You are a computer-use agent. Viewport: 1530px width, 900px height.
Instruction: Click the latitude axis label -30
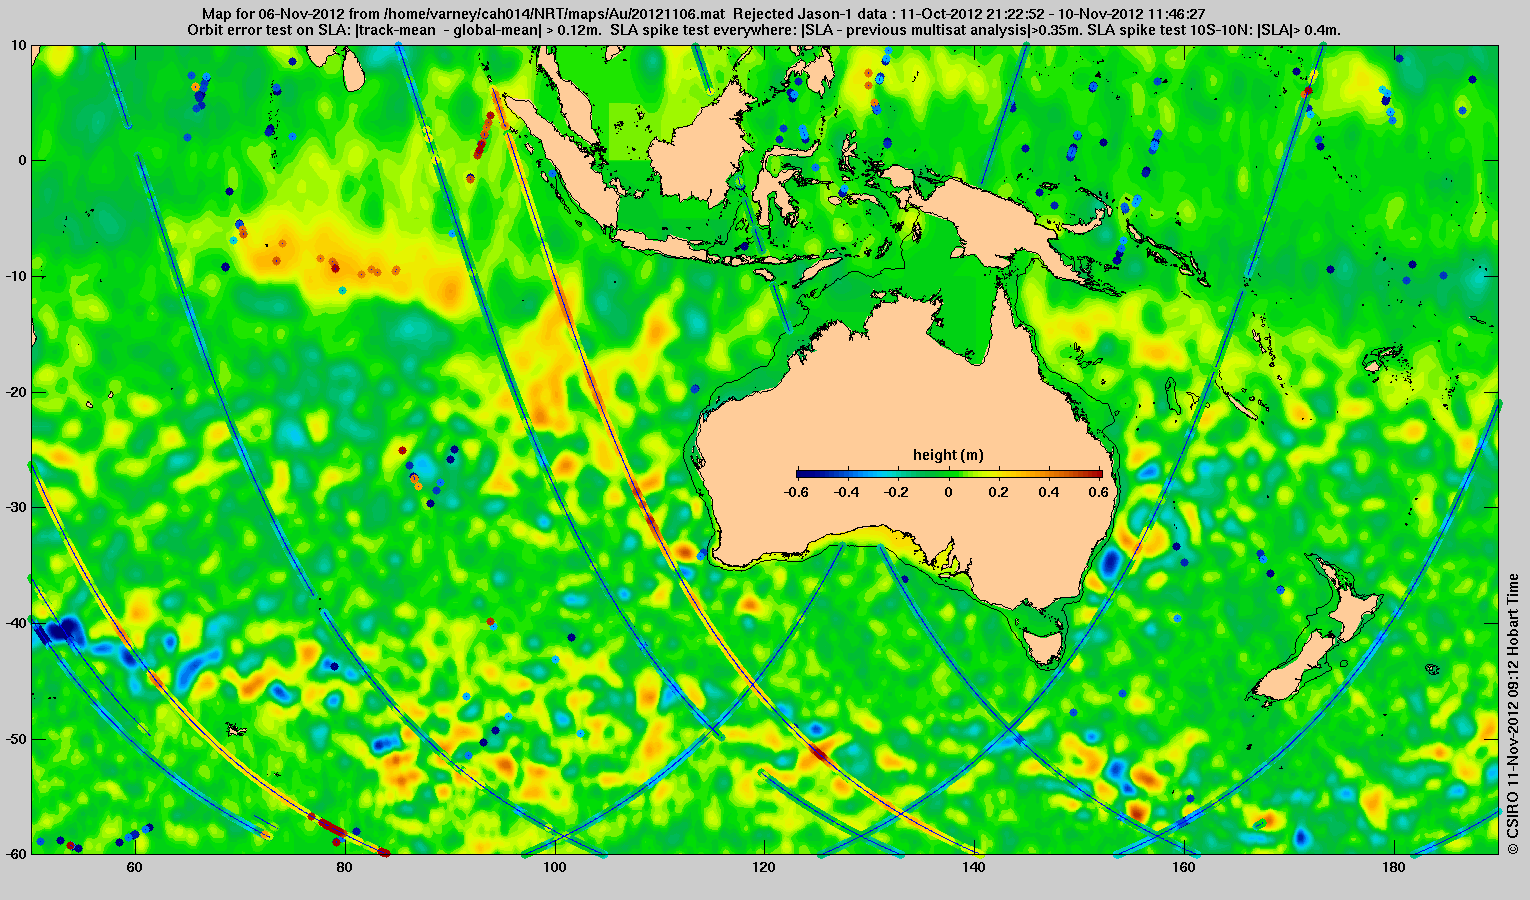(x=16, y=507)
